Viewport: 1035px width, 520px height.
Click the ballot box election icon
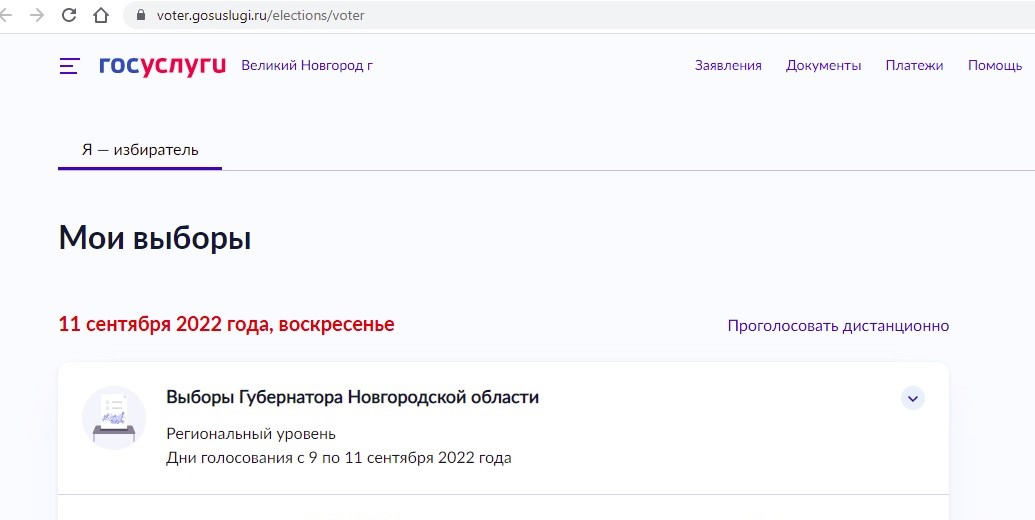114,418
